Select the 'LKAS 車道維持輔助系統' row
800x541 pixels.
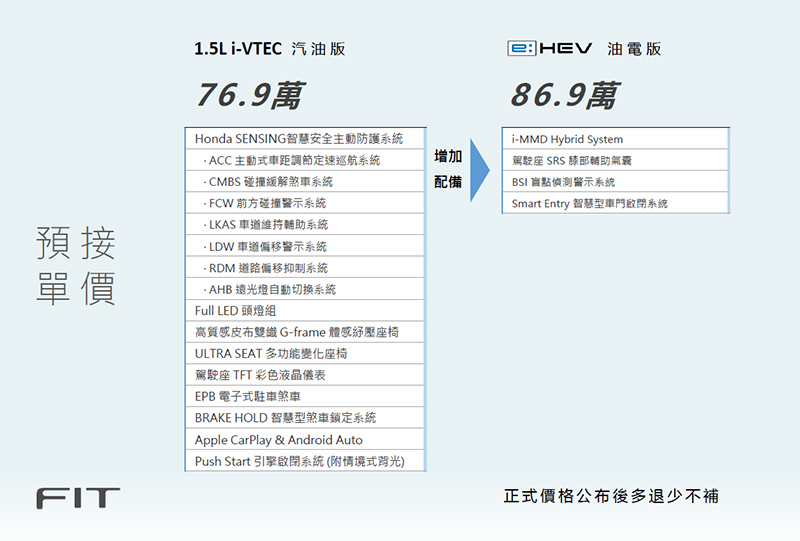pos(305,225)
